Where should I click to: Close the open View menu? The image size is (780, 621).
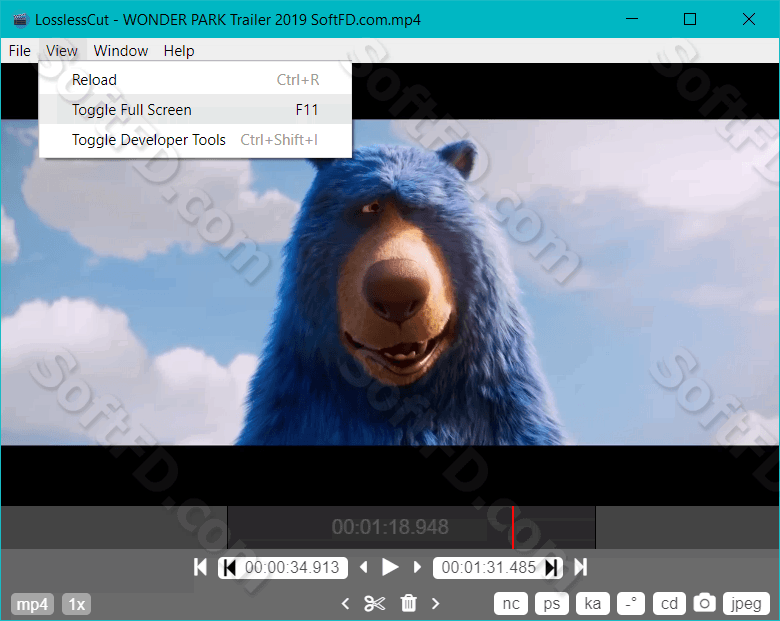(62, 51)
